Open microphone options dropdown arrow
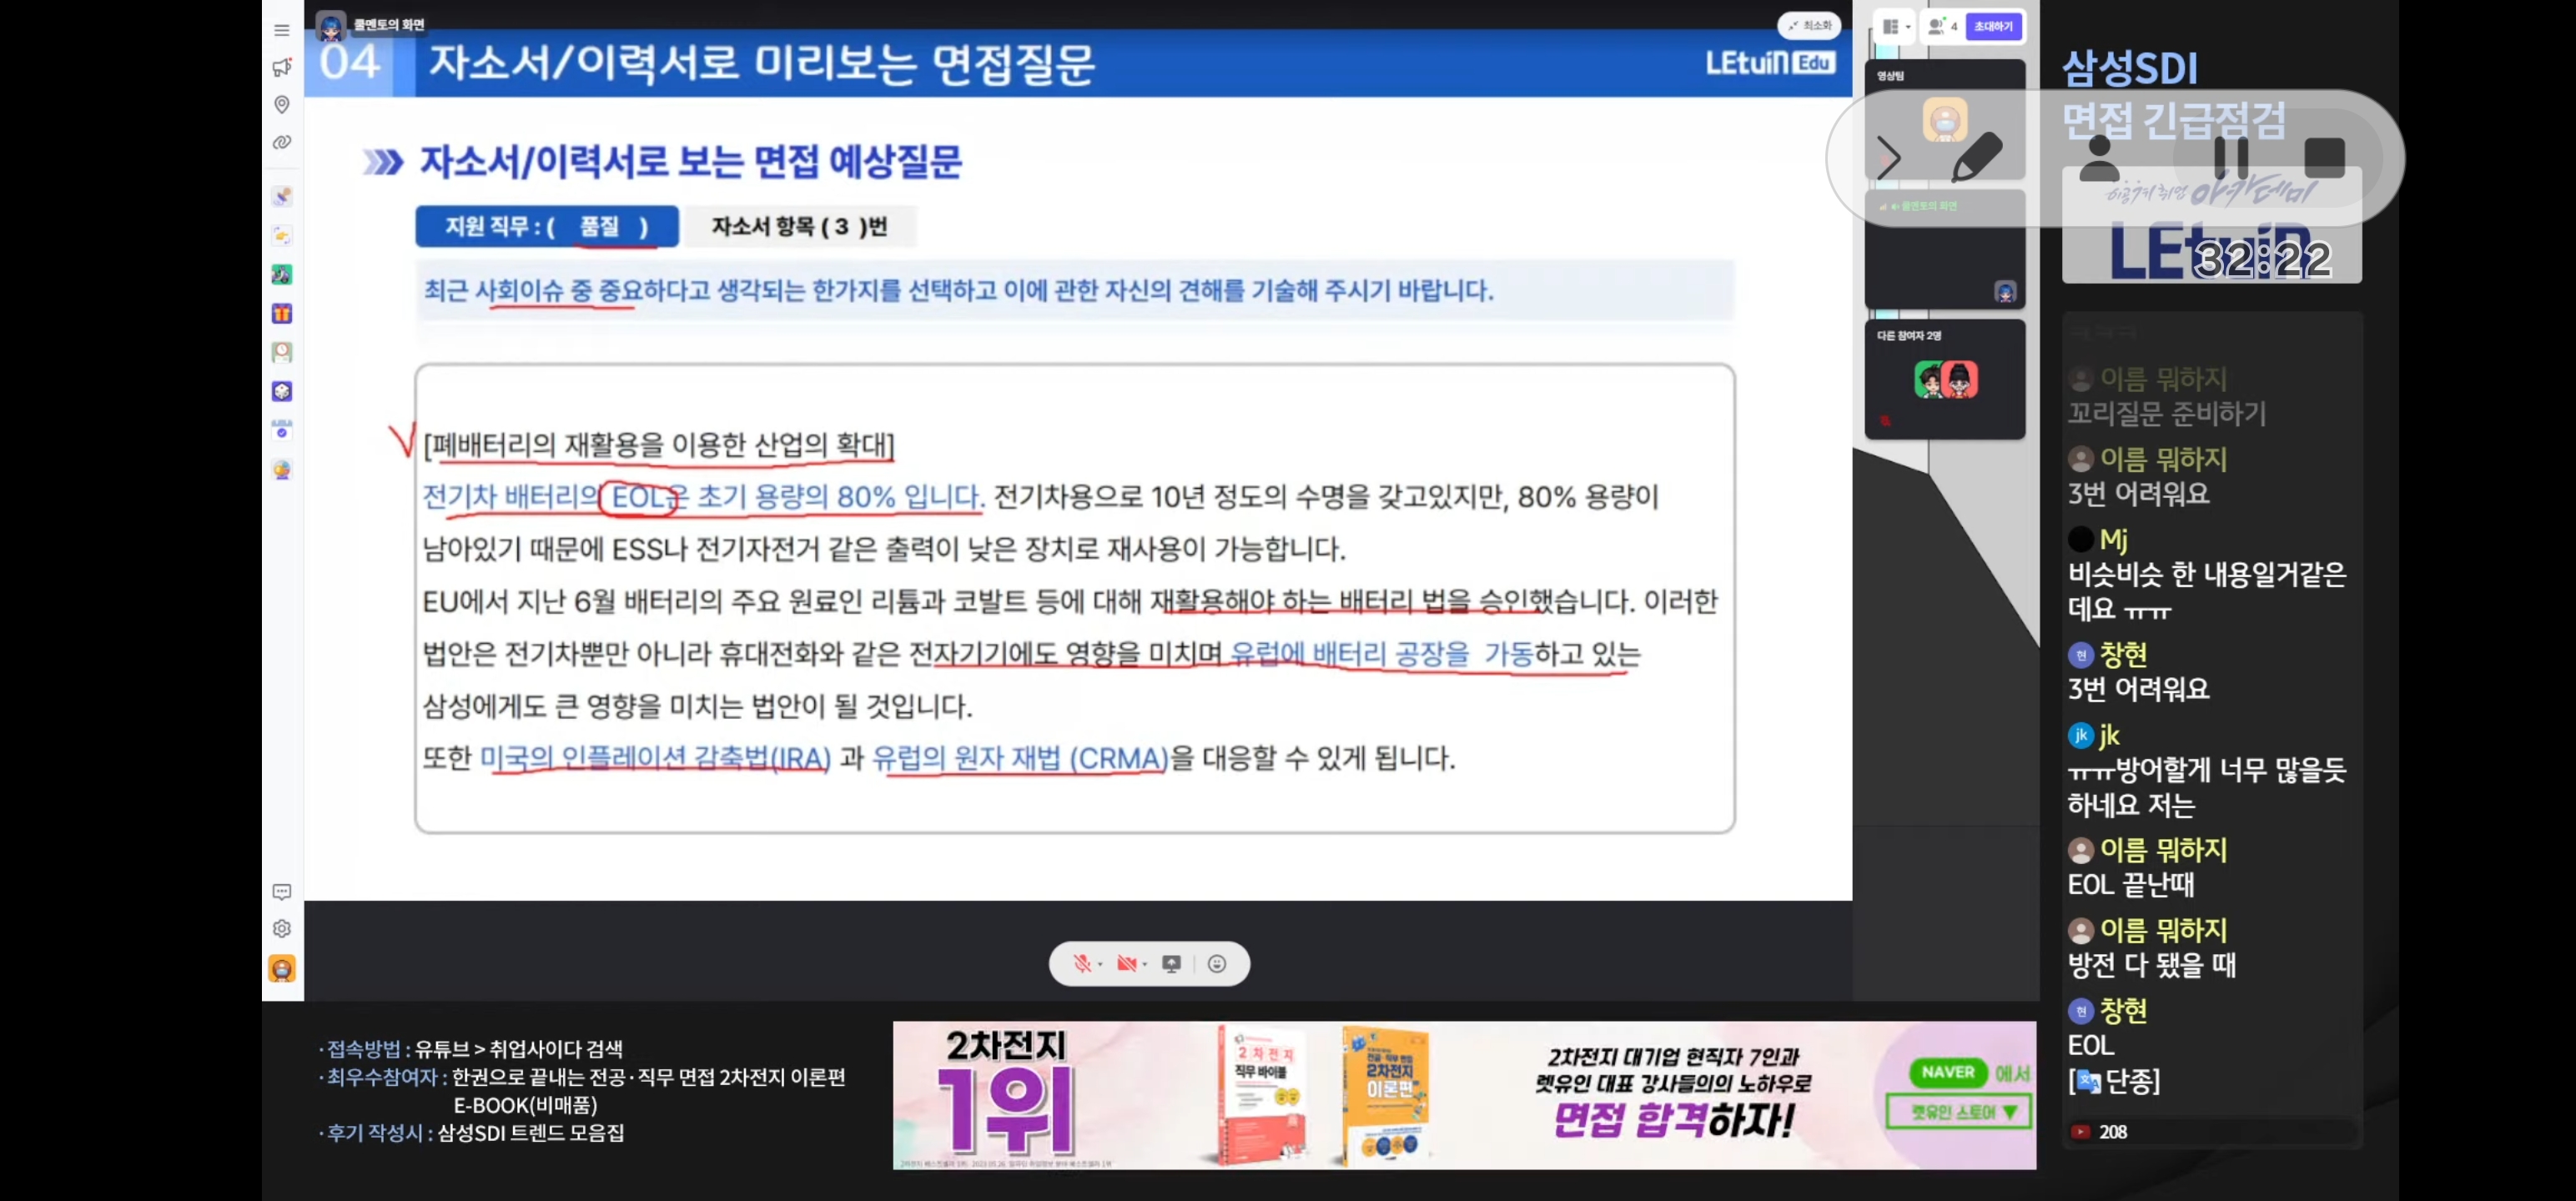 click(x=1100, y=965)
